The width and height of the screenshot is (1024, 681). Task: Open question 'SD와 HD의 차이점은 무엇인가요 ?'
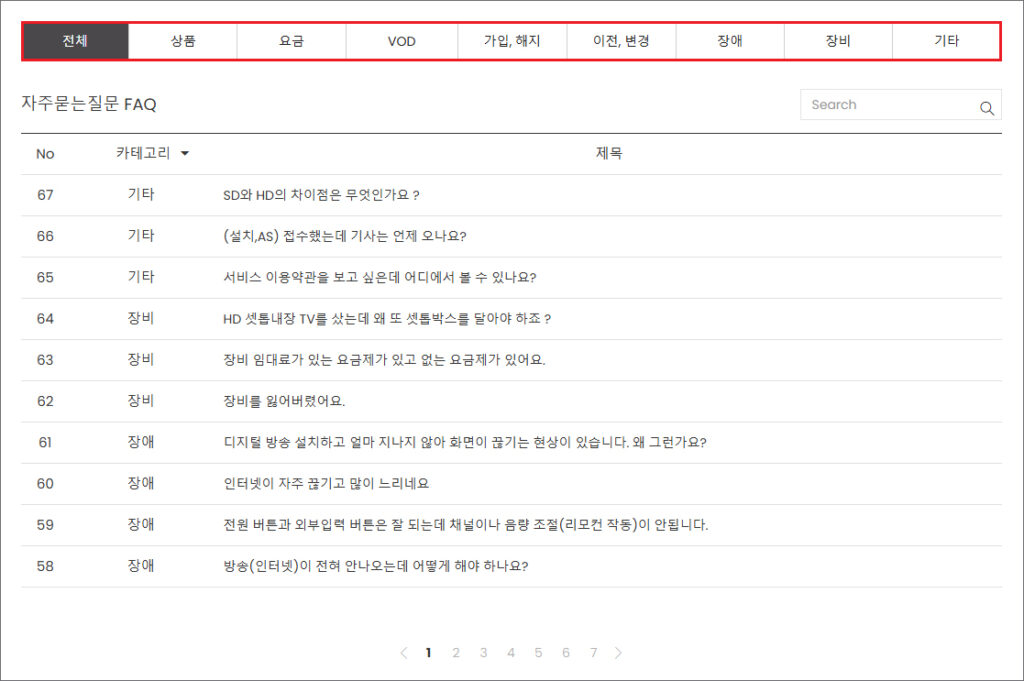[x=321, y=195]
